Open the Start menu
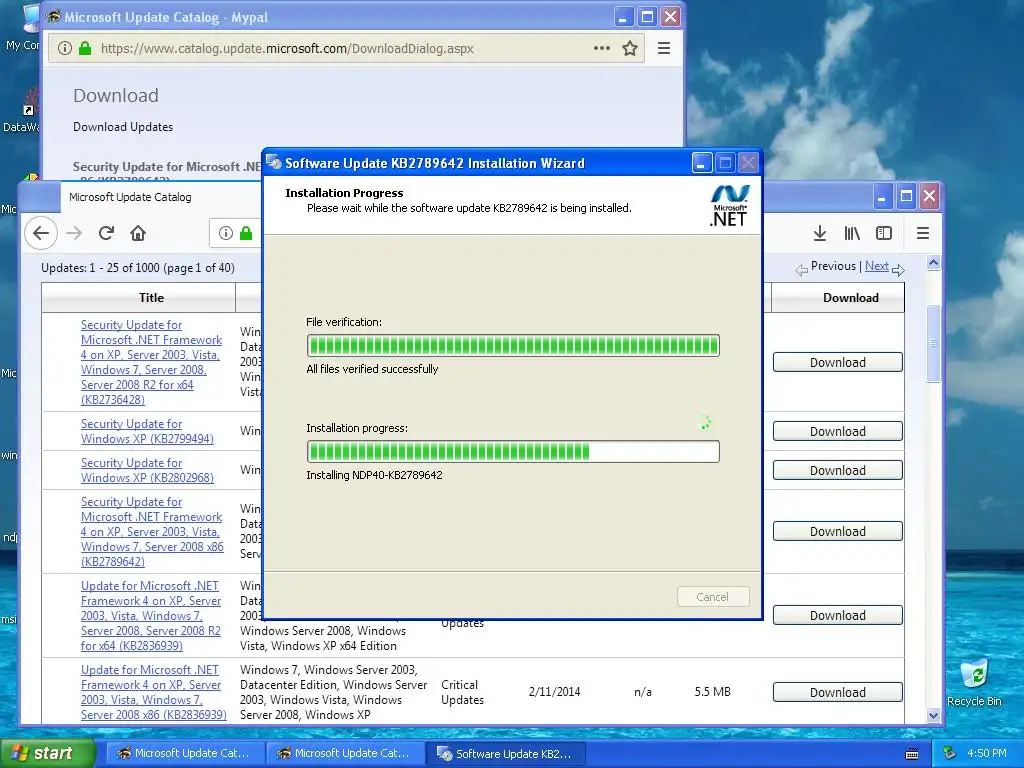This screenshot has height=768, width=1024. [x=48, y=754]
